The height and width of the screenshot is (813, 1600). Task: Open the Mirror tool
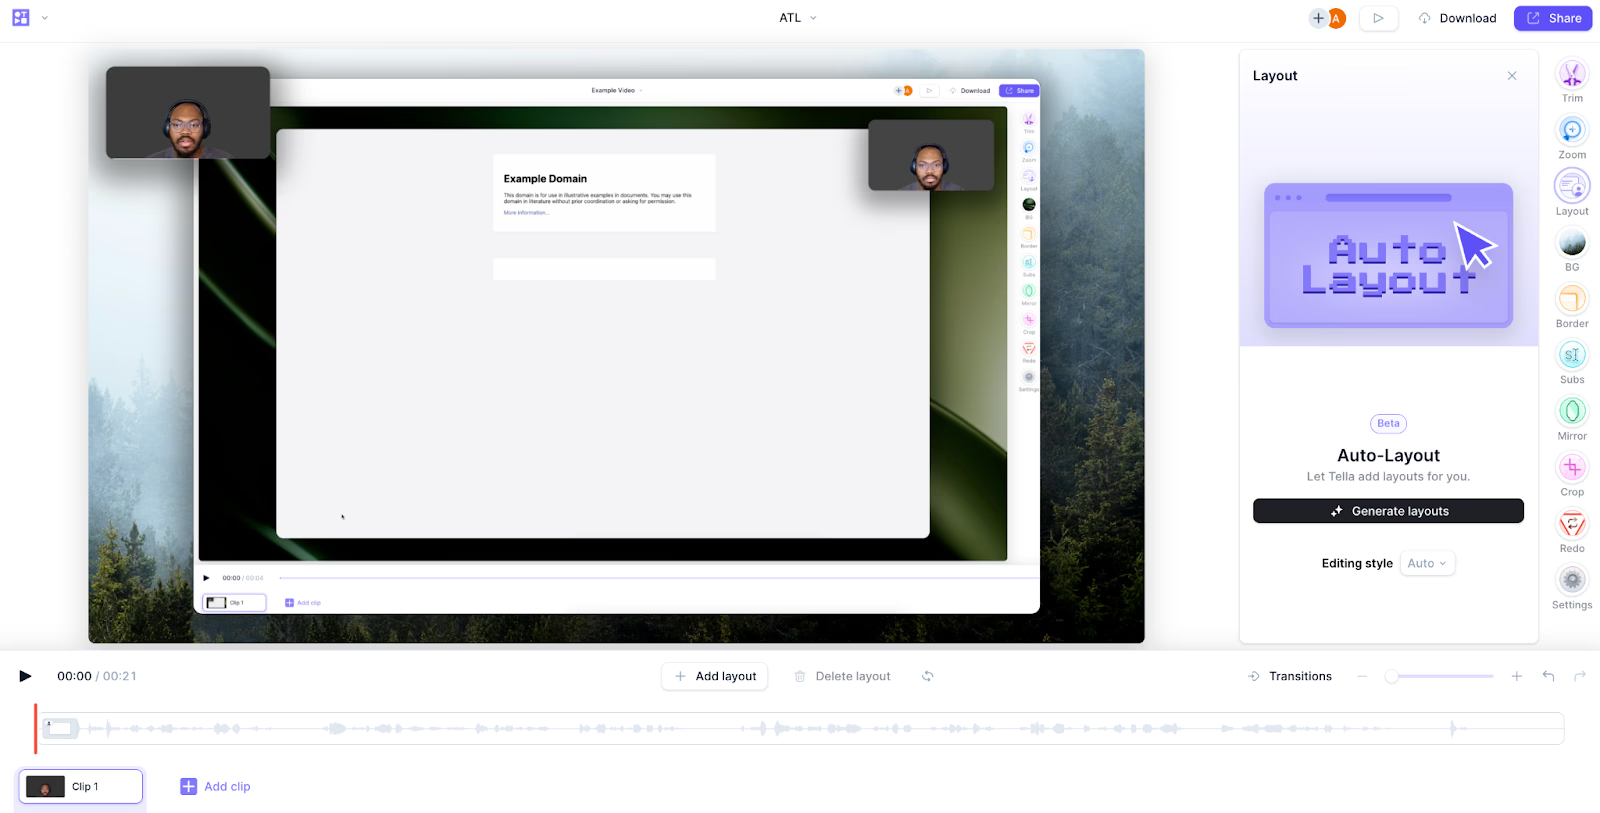[x=1572, y=418]
